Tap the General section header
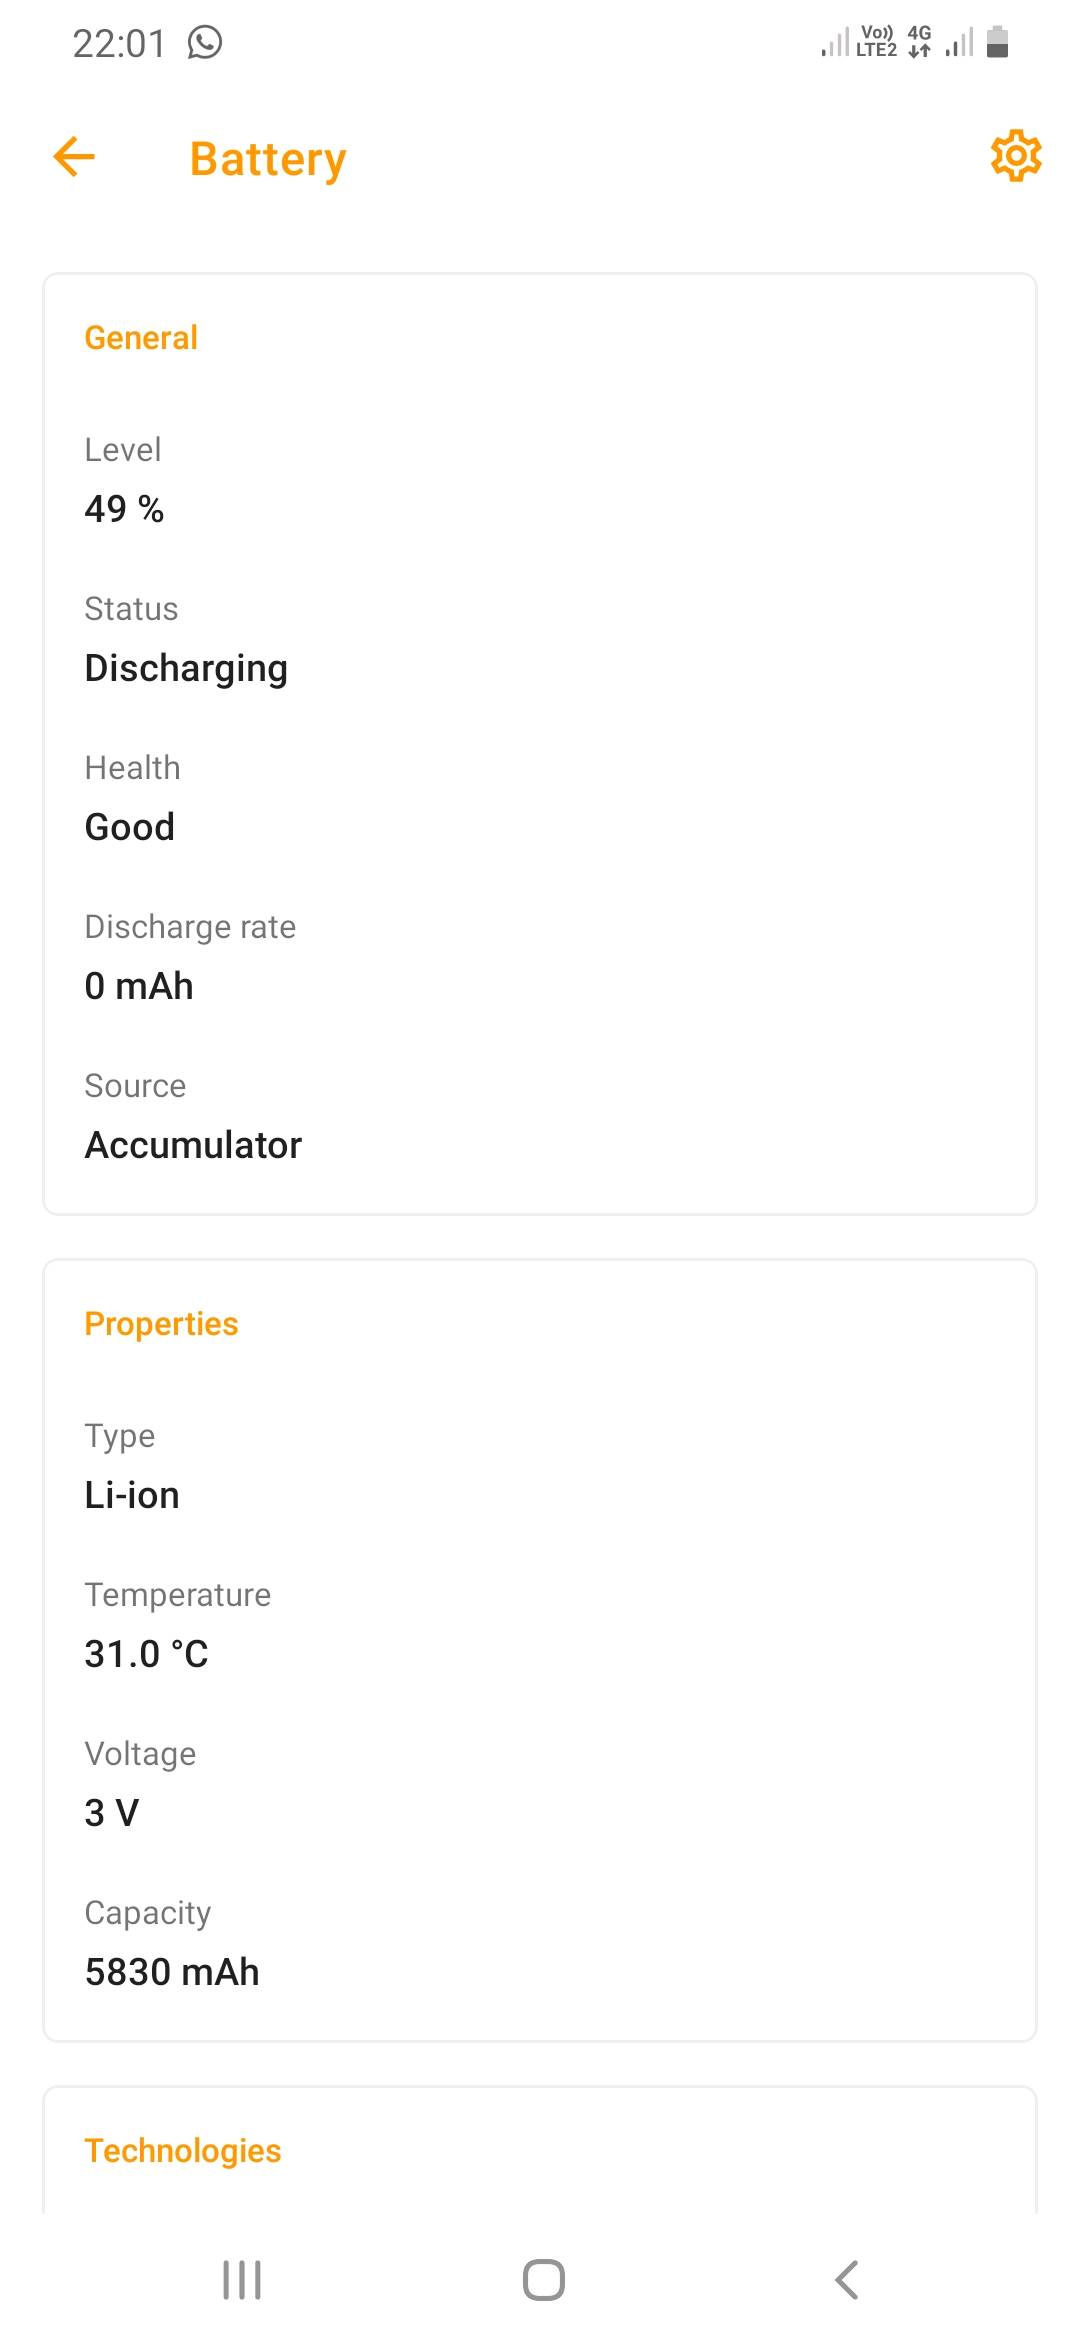The image size is (1080, 2340). click(141, 337)
